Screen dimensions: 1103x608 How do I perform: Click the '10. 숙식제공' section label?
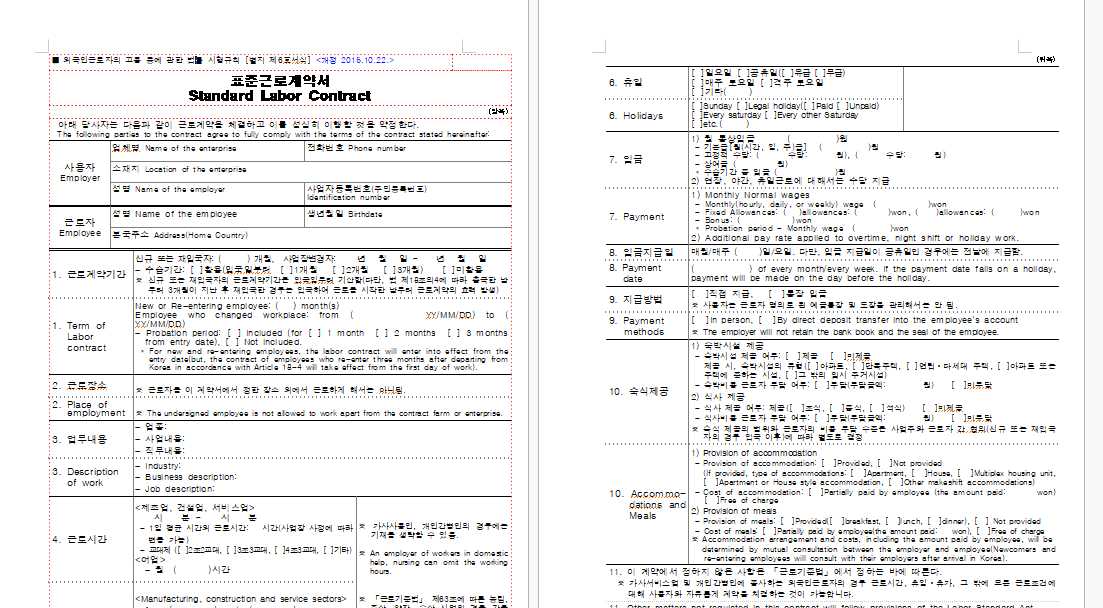(639, 391)
